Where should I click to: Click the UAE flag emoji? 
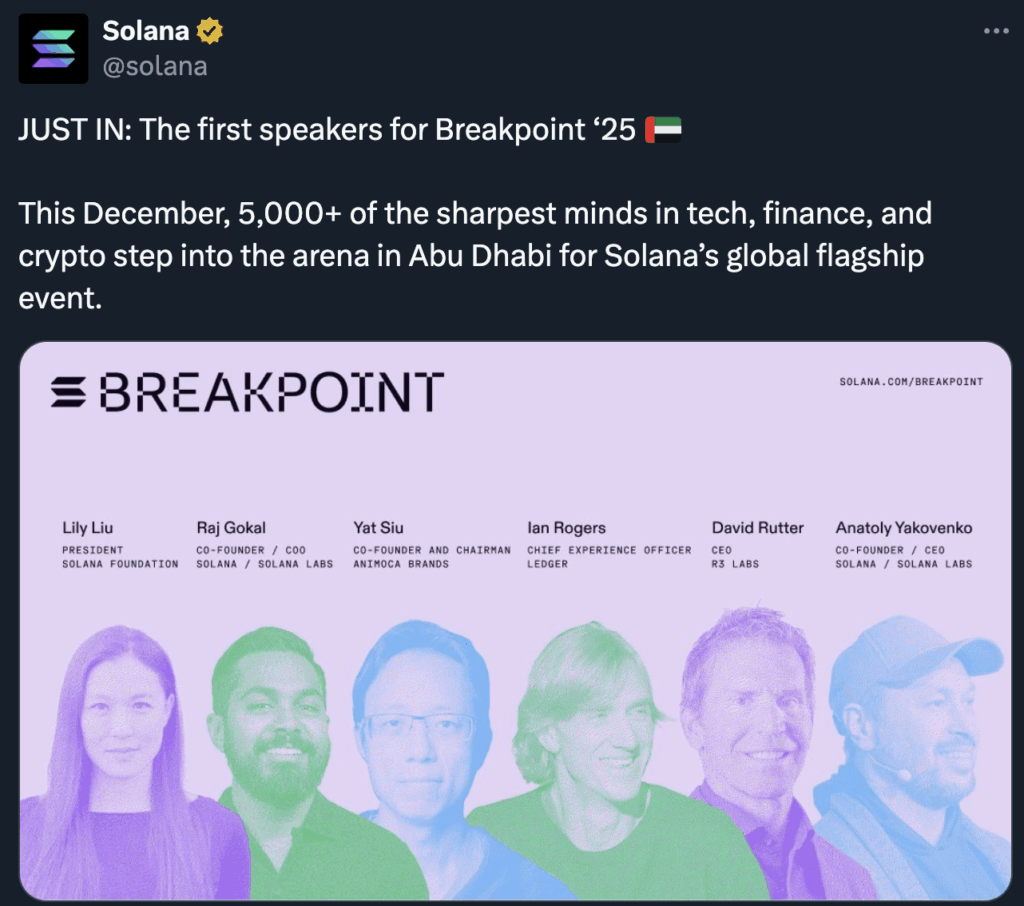[663, 130]
